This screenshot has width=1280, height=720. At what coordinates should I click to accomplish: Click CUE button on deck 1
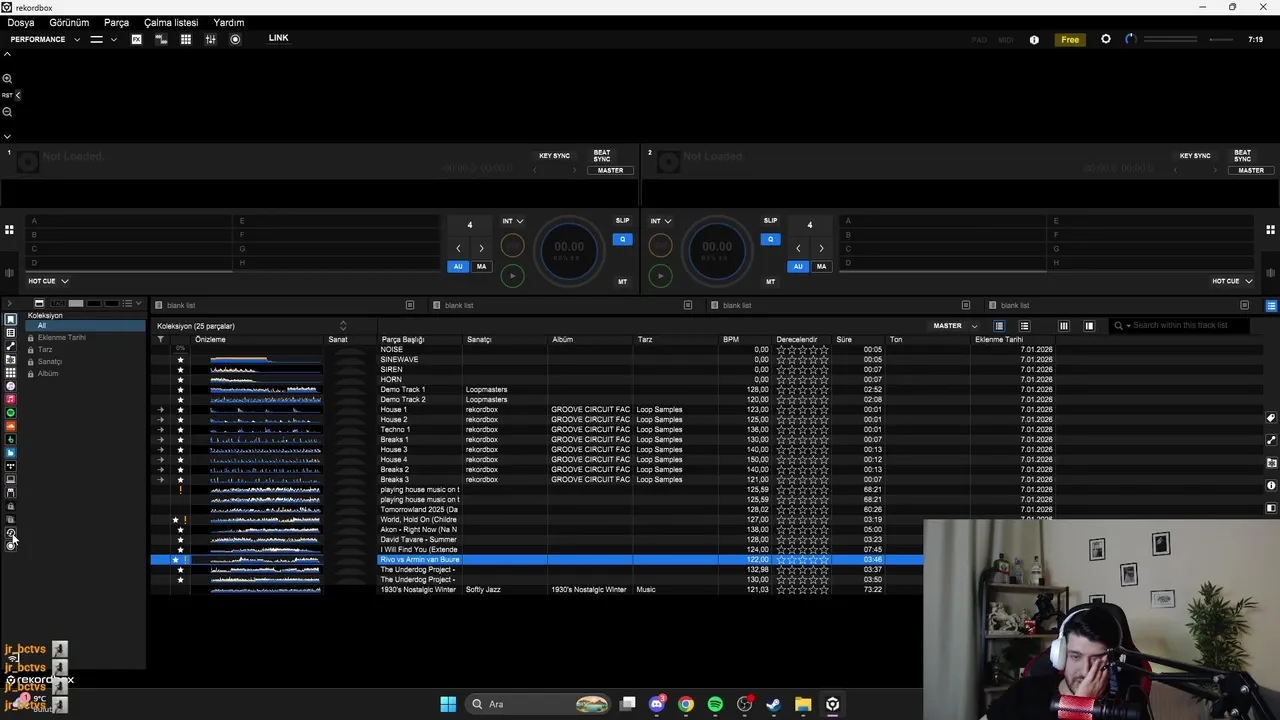(x=512, y=245)
